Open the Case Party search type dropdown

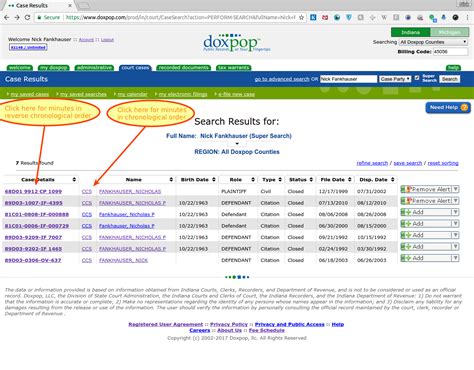click(x=395, y=79)
